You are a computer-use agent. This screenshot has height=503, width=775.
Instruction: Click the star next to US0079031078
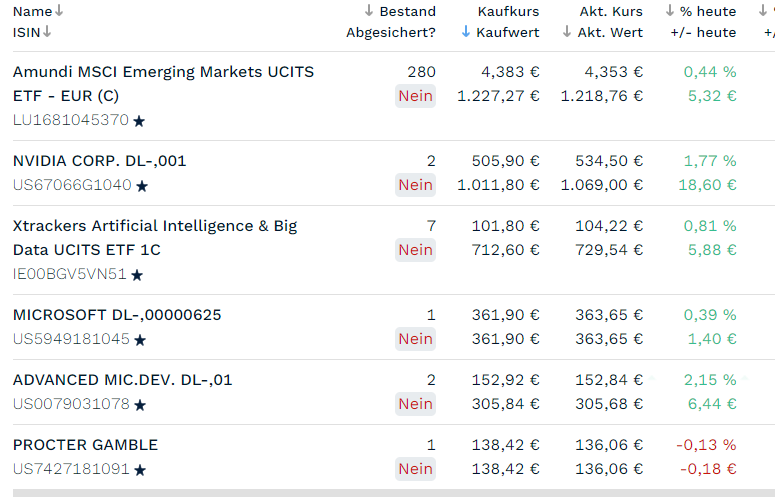[x=140, y=405]
